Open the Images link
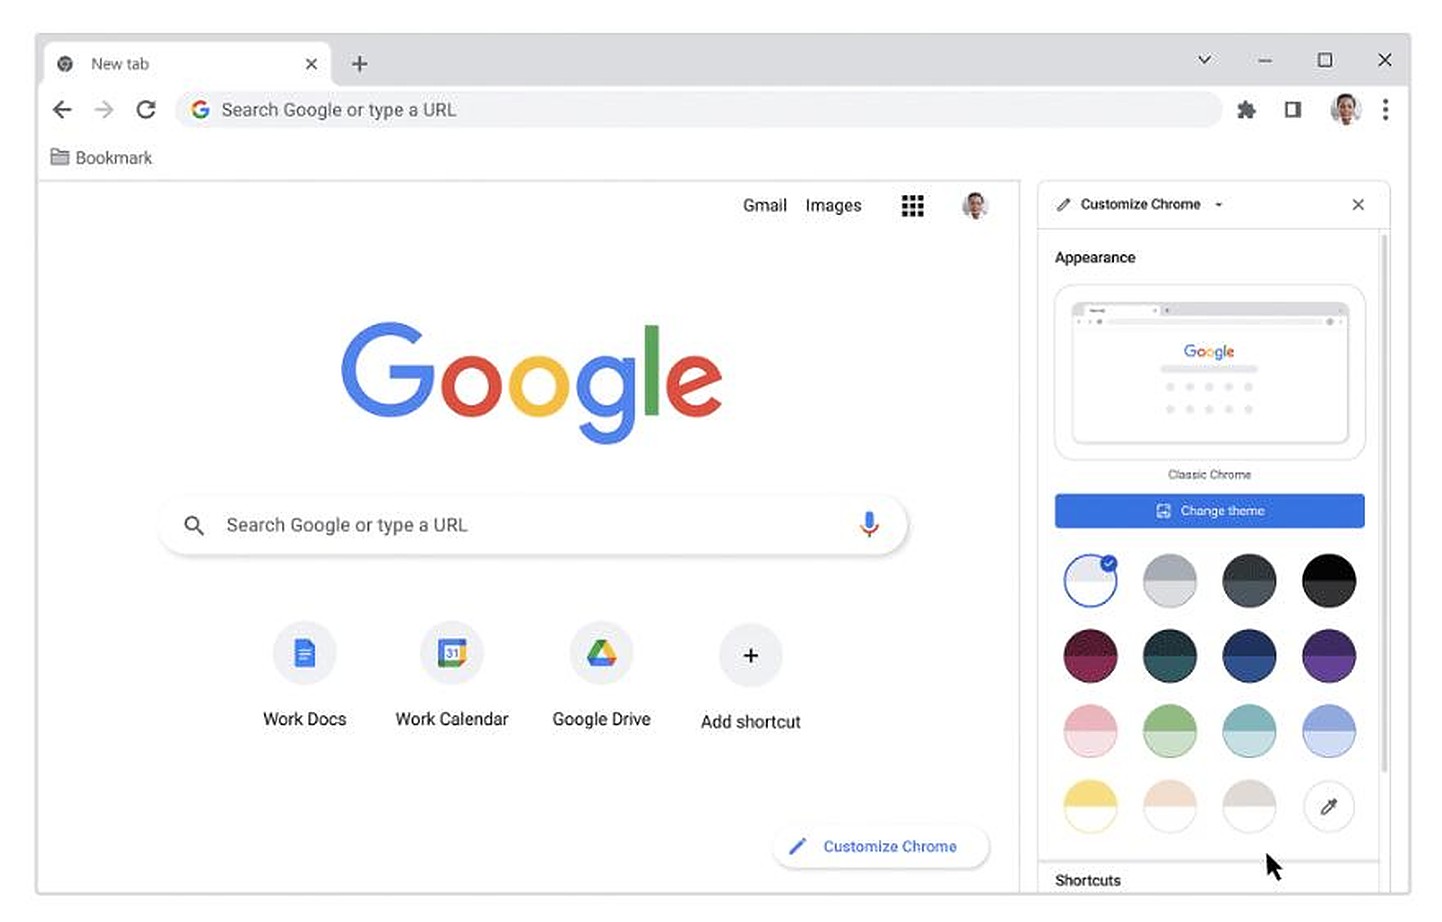This screenshot has height=922, width=1442. (833, 205)
